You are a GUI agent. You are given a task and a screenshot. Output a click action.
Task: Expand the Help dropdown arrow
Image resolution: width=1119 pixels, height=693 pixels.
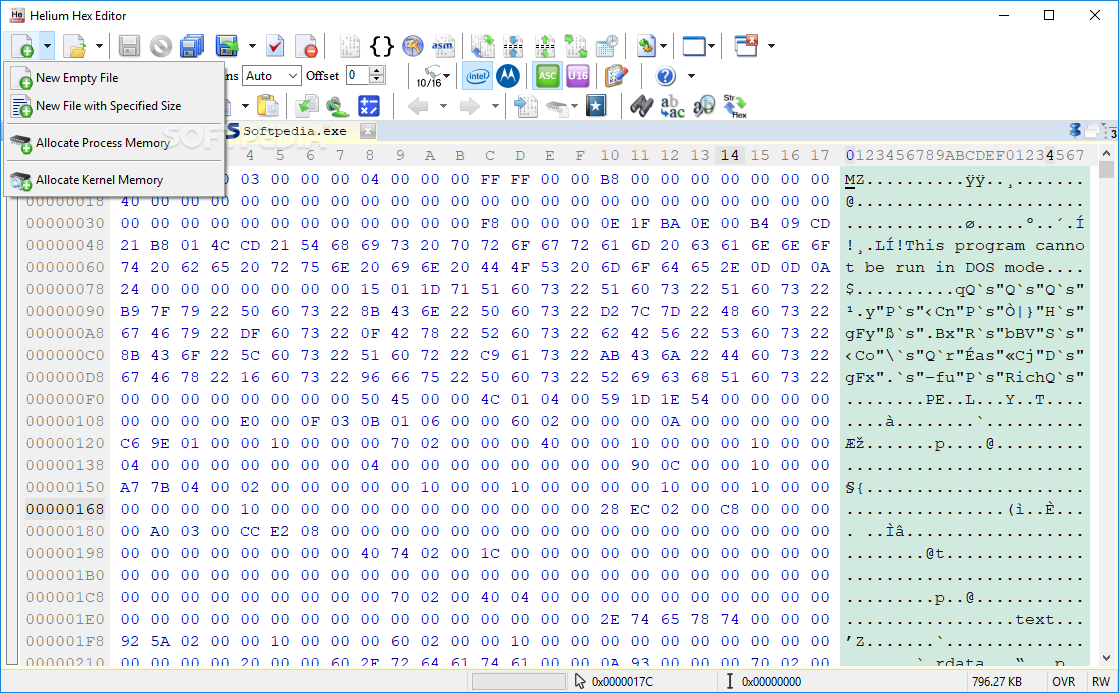point(691,76)
